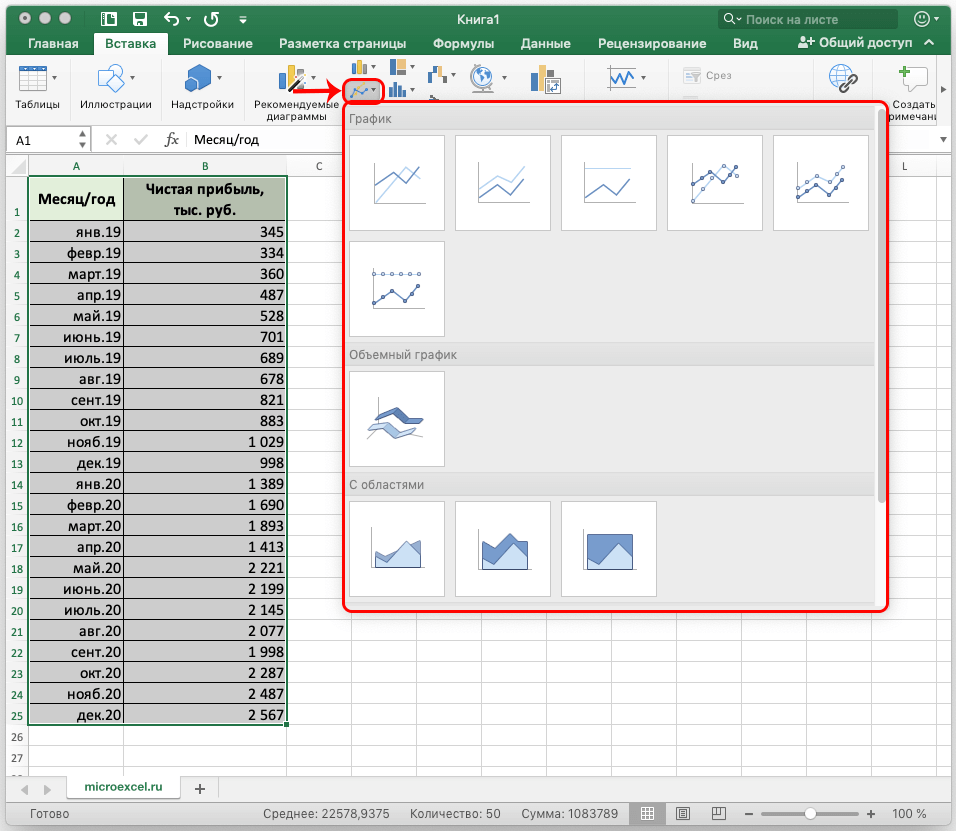Open the sparklines dropdown
The height and width of the screenshot is (831, 956).
(x=627, y=78)
